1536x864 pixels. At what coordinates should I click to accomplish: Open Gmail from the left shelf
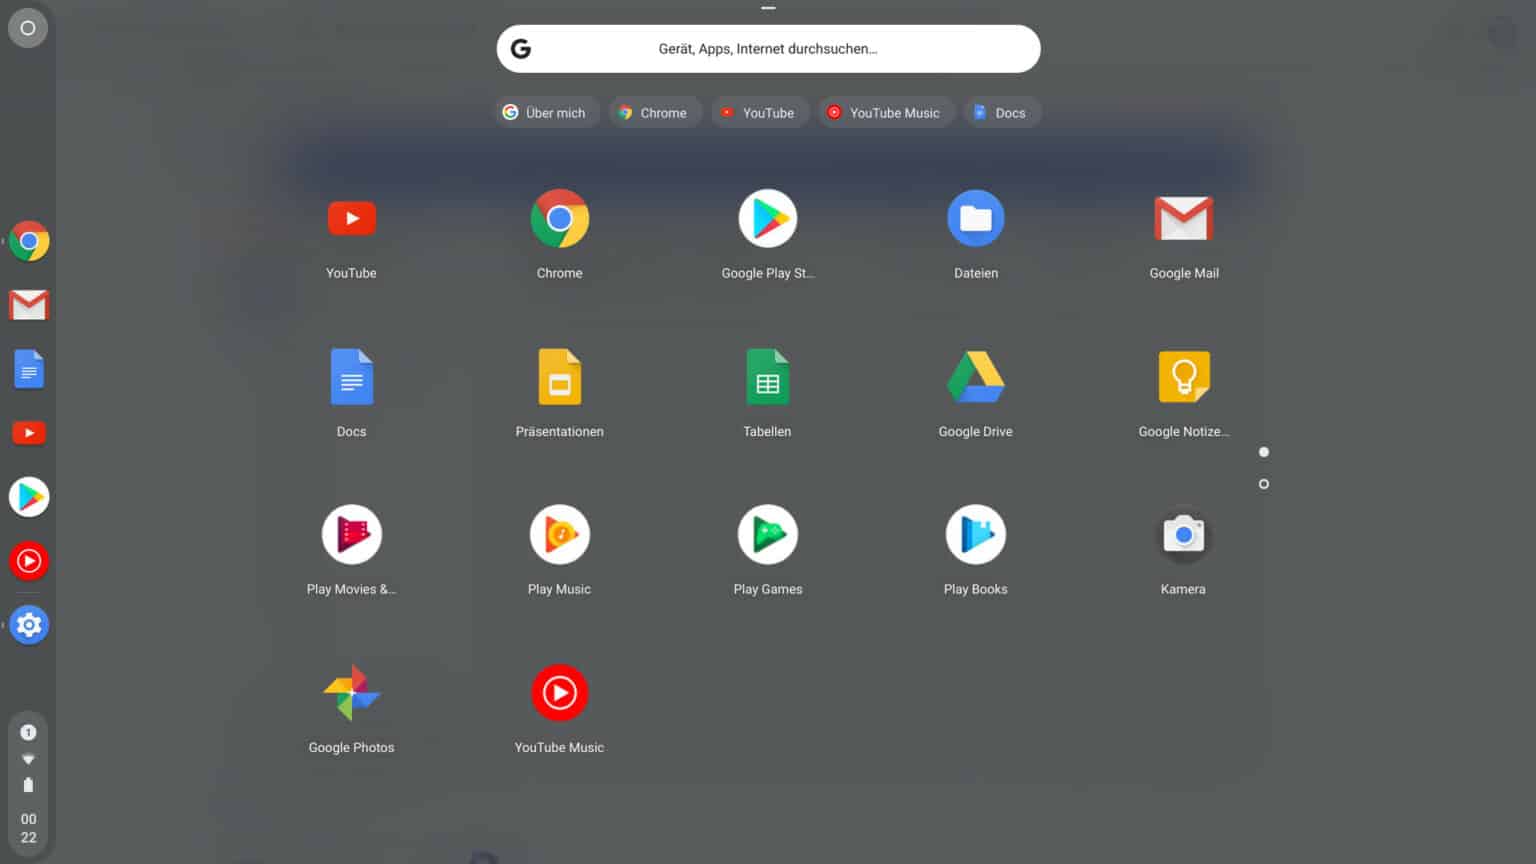(x=29, y=305)
